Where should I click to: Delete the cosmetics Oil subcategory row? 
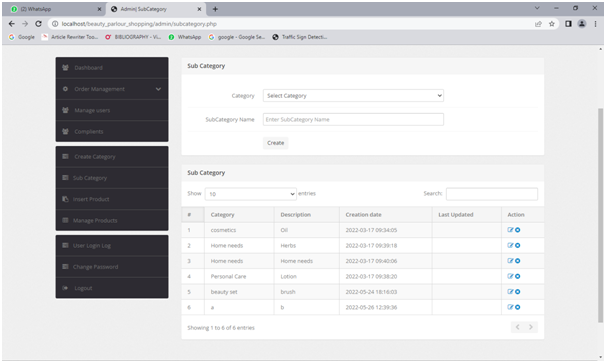click(x=517, y=230)
